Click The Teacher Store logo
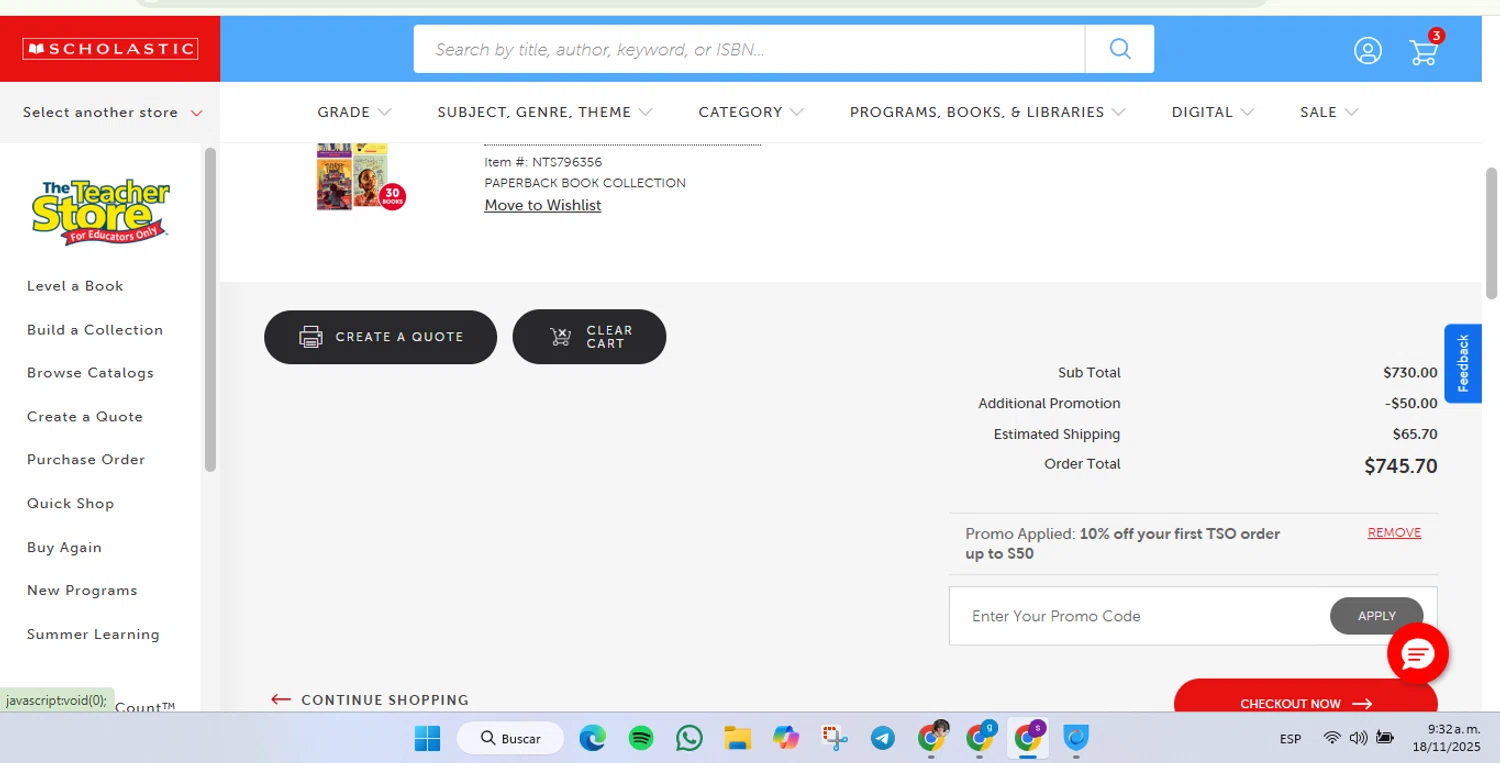Viewport: 1500px width, 763px height. (x=100, y=211)
